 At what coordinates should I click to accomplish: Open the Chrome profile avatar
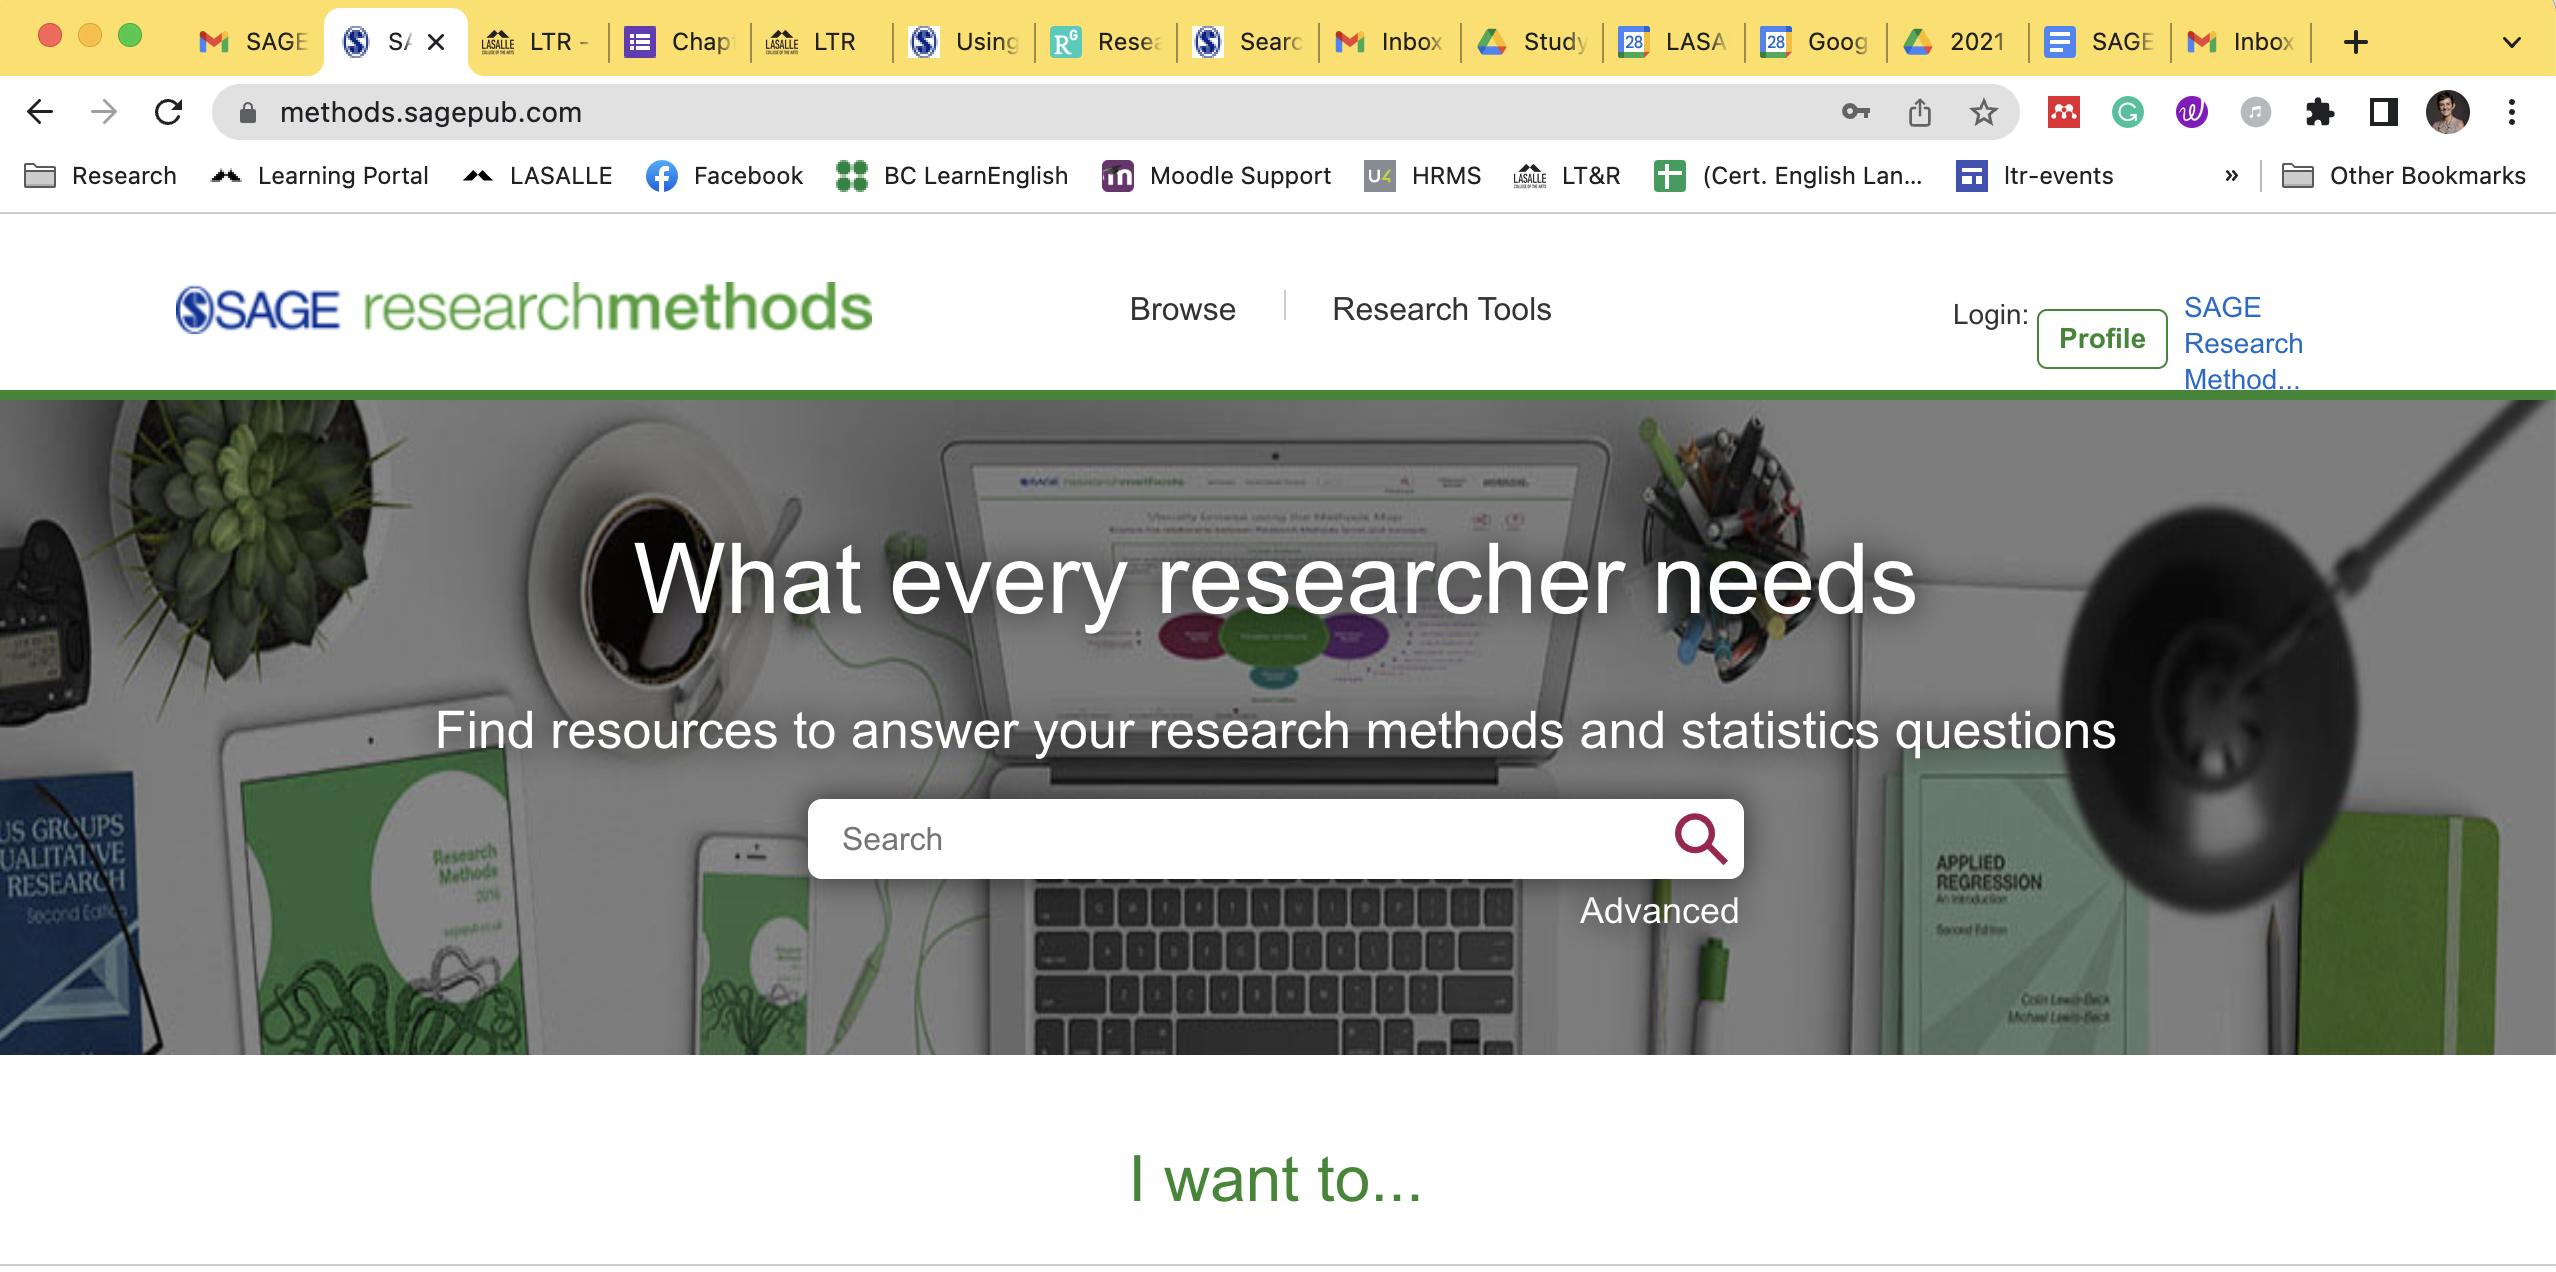click(x=2448, y=112)
